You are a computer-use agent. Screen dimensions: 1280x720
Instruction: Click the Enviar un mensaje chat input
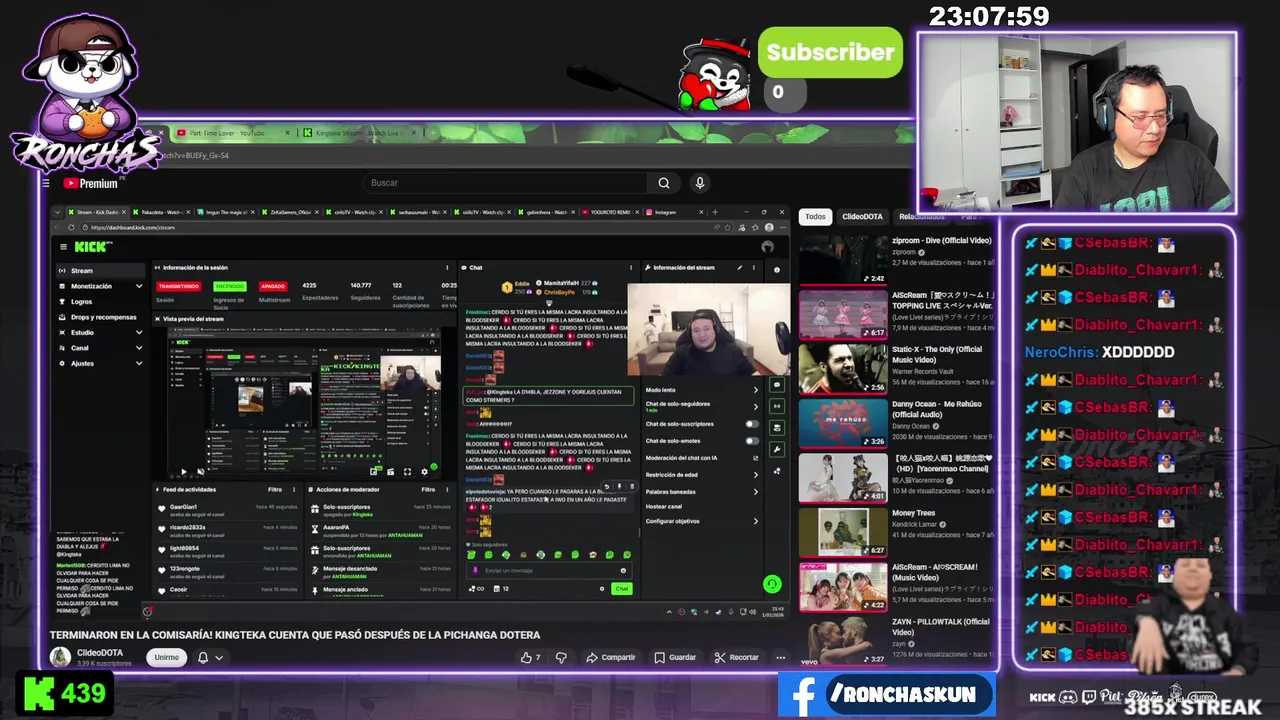[x=549, y=571]
